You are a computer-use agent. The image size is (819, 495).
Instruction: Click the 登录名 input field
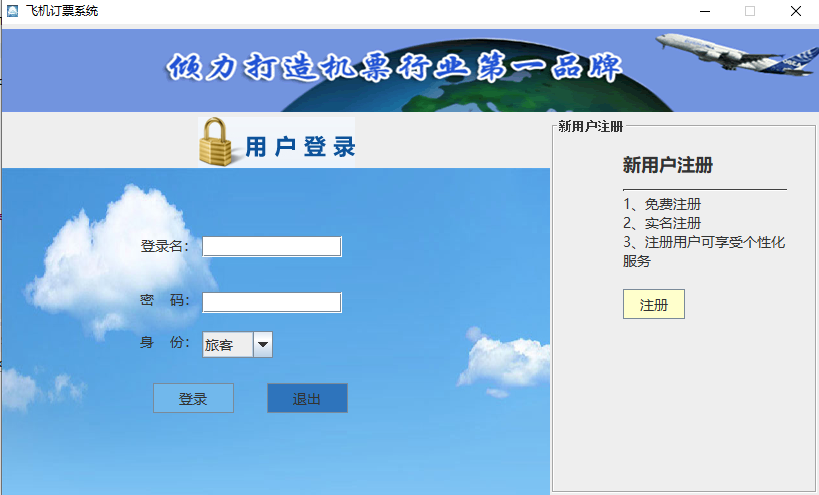[x=272, y=246]
